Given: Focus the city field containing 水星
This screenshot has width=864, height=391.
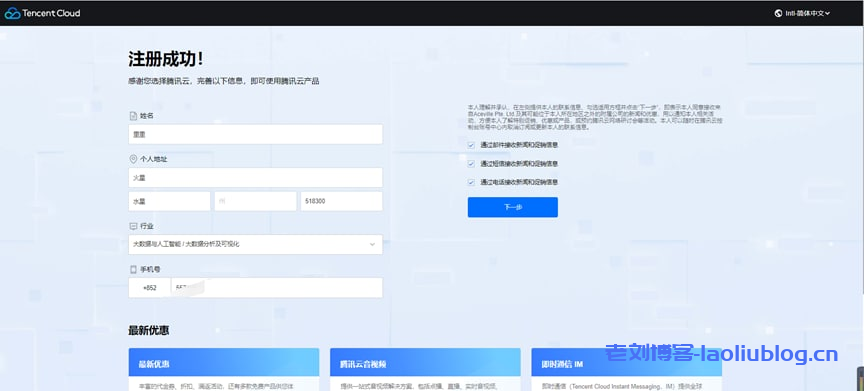Looking at the screenshot, I should pyautogui.click(x=169, y=202).
